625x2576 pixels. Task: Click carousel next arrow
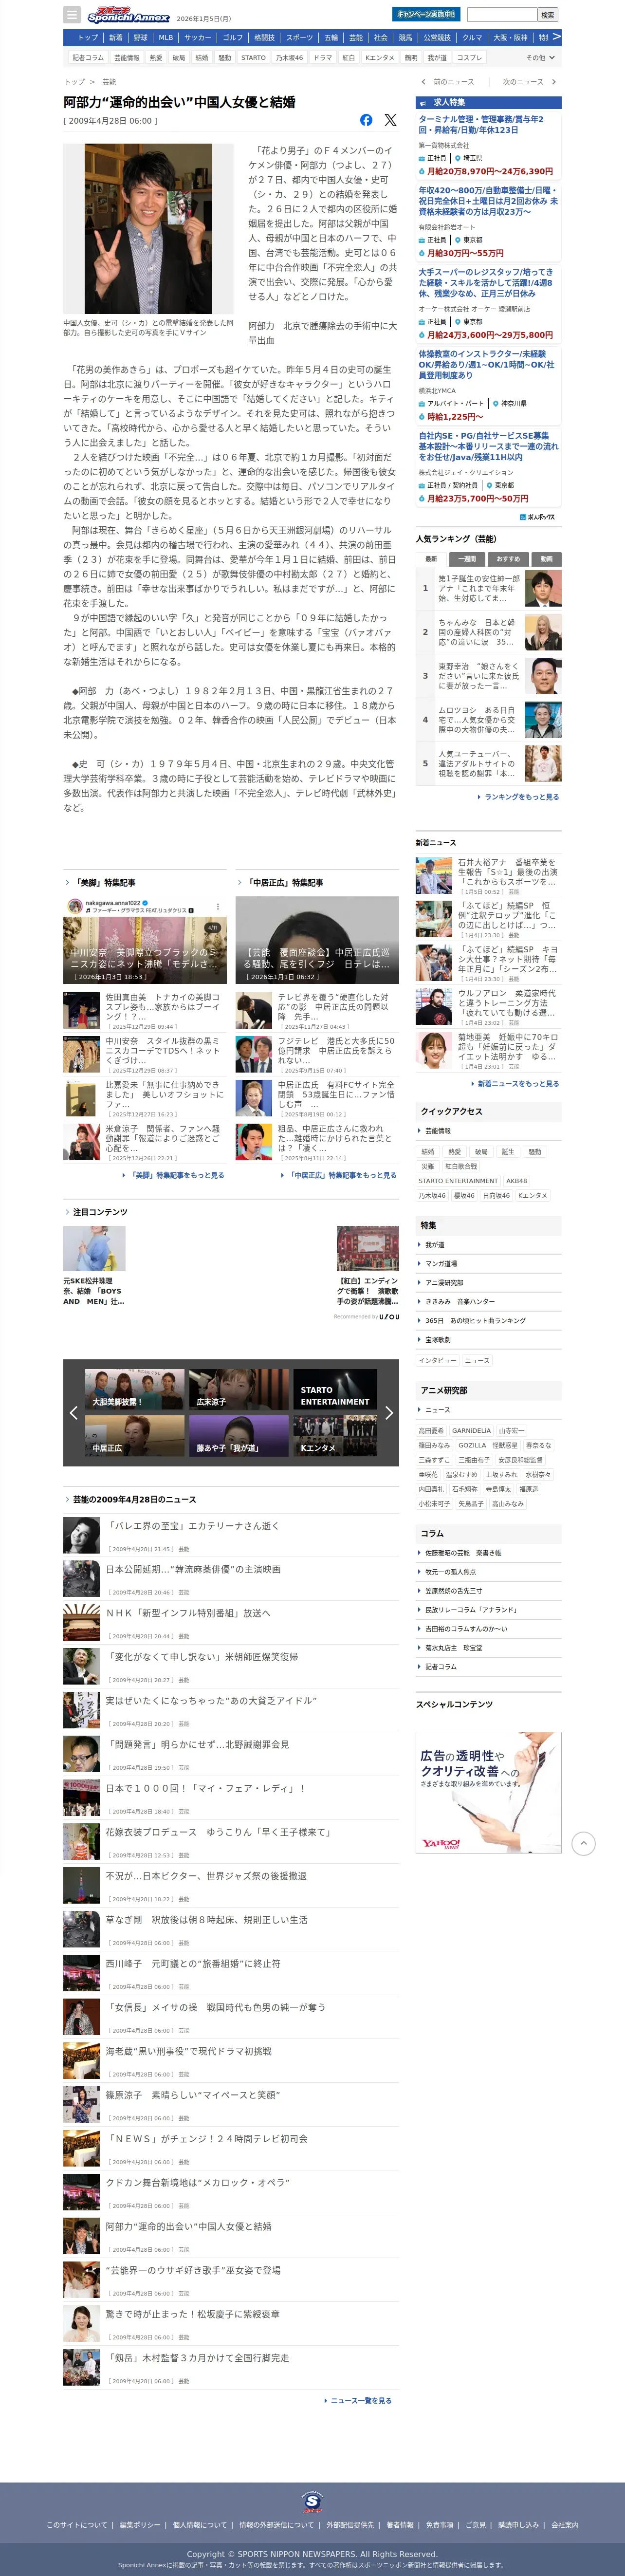pyautogui.click(x=389, y=1412)
